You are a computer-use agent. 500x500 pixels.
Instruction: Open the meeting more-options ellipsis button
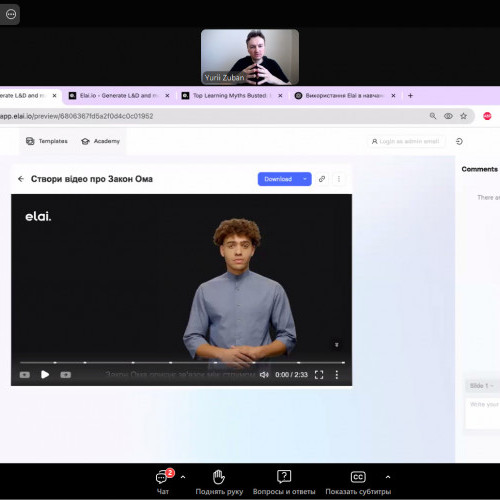11,14
